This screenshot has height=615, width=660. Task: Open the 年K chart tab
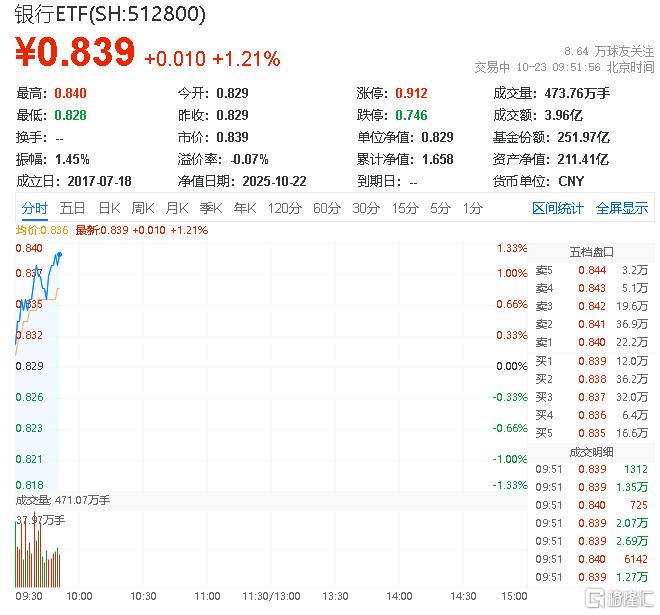245,208
